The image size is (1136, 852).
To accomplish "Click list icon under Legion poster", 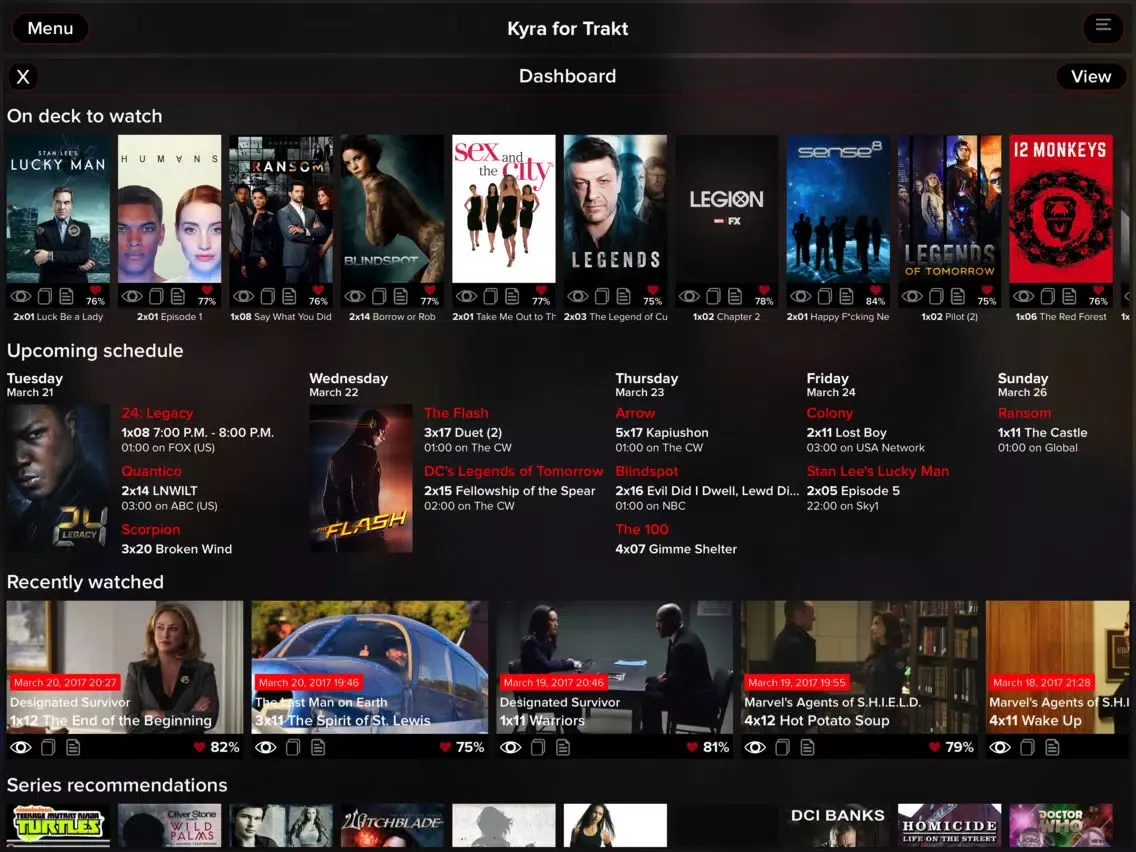I will click(x=735, y=296).
